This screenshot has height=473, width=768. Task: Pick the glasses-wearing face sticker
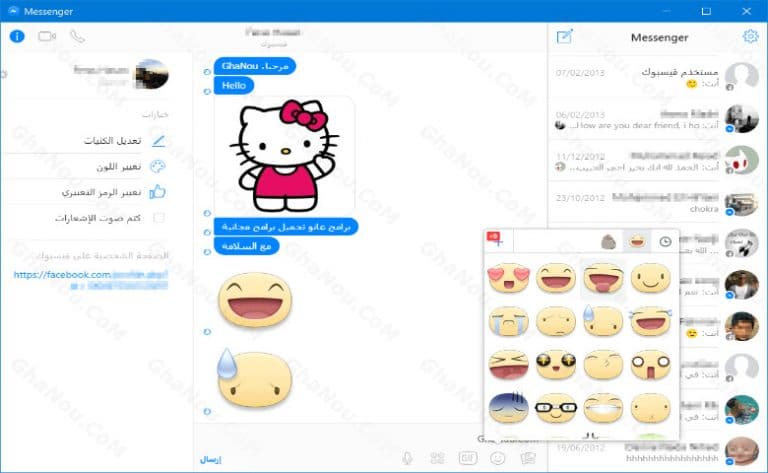click(x=555, y=407)
